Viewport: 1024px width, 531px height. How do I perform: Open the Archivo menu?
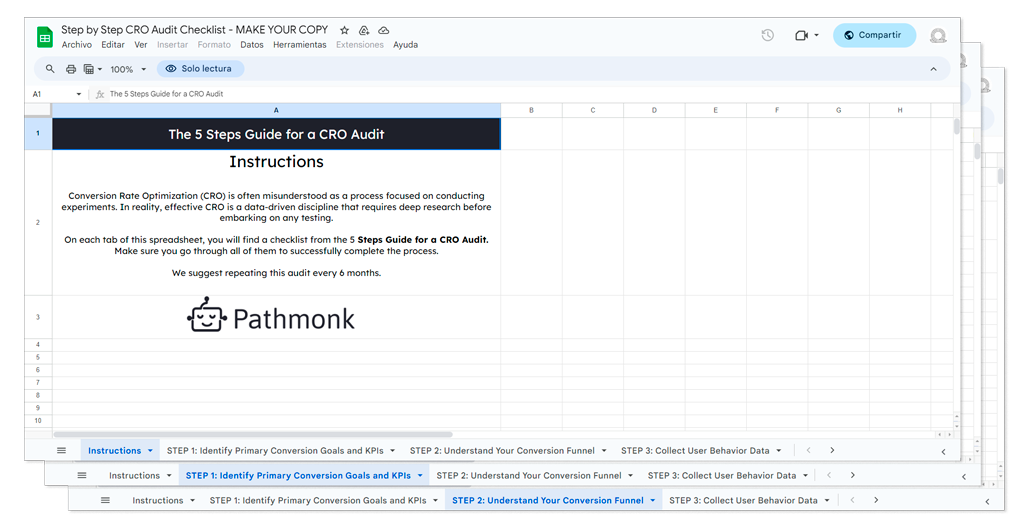pyautogui.click(x=77, y=45)
